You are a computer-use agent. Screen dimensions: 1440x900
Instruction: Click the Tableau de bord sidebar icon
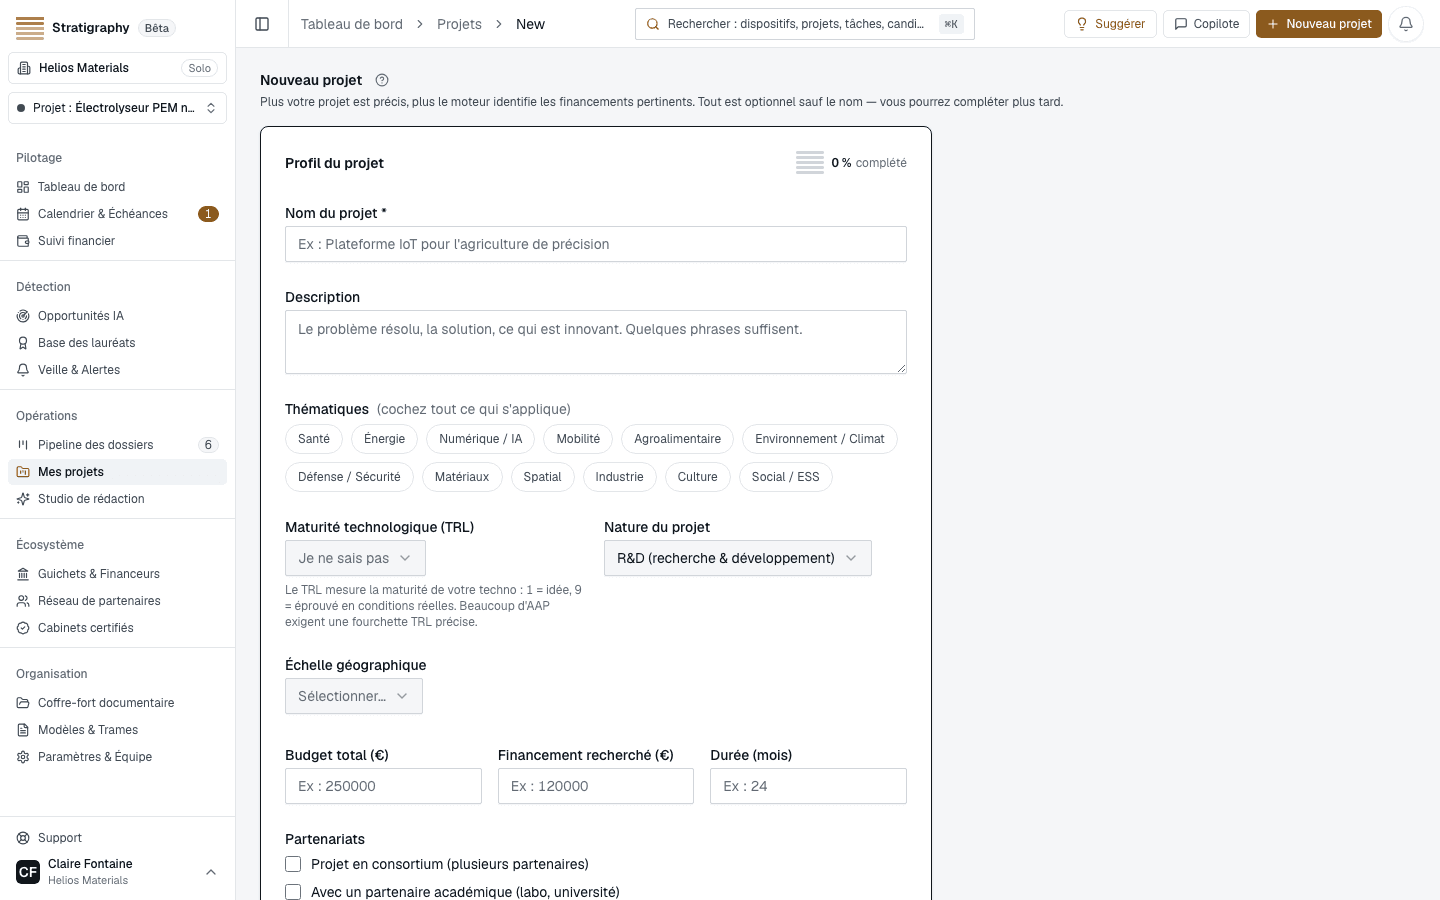pyautogui.click(x=23, y=187)
